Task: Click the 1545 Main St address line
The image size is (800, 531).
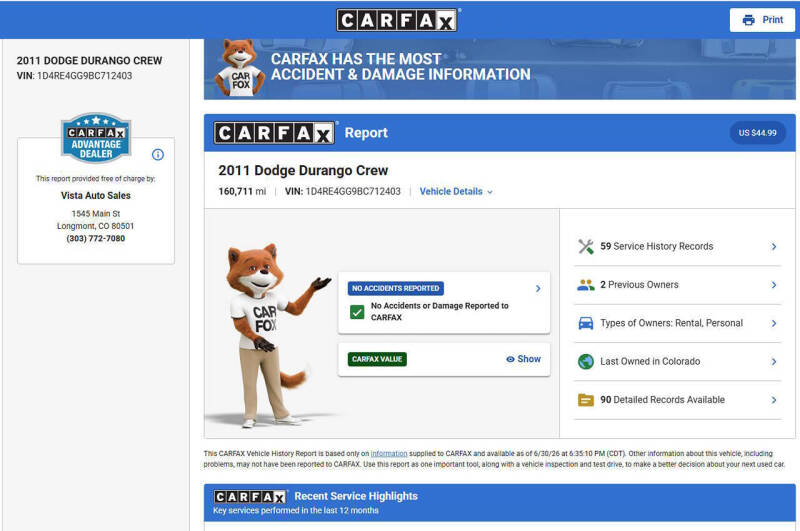Action: pos(96,214)
